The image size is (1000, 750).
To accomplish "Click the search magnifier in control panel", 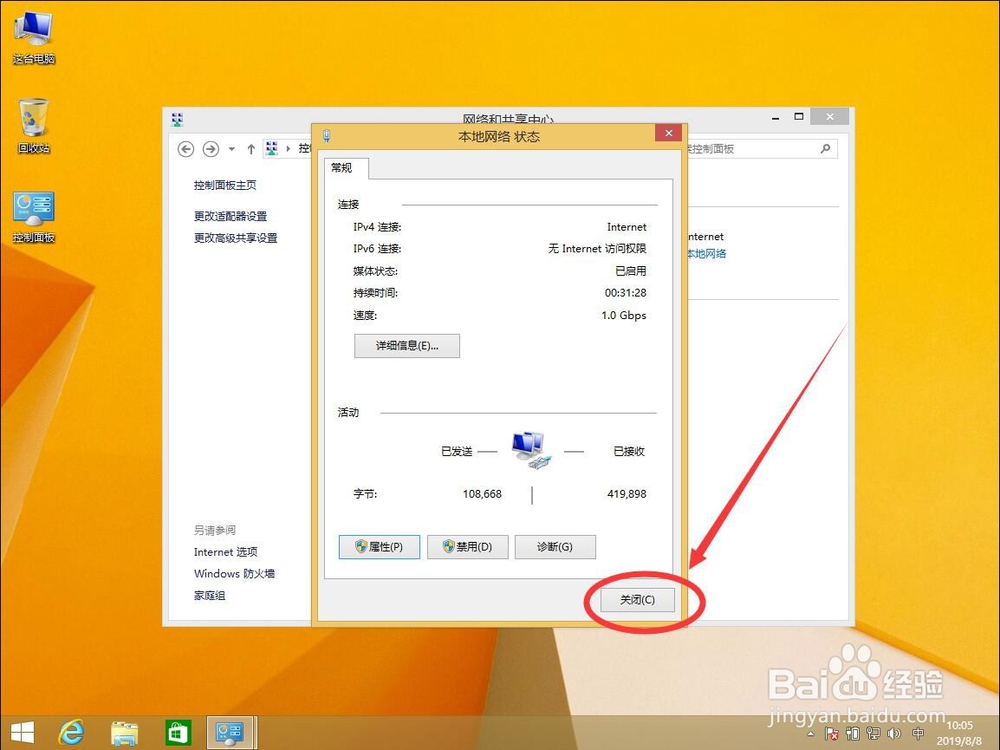I will tap(825, 149).
